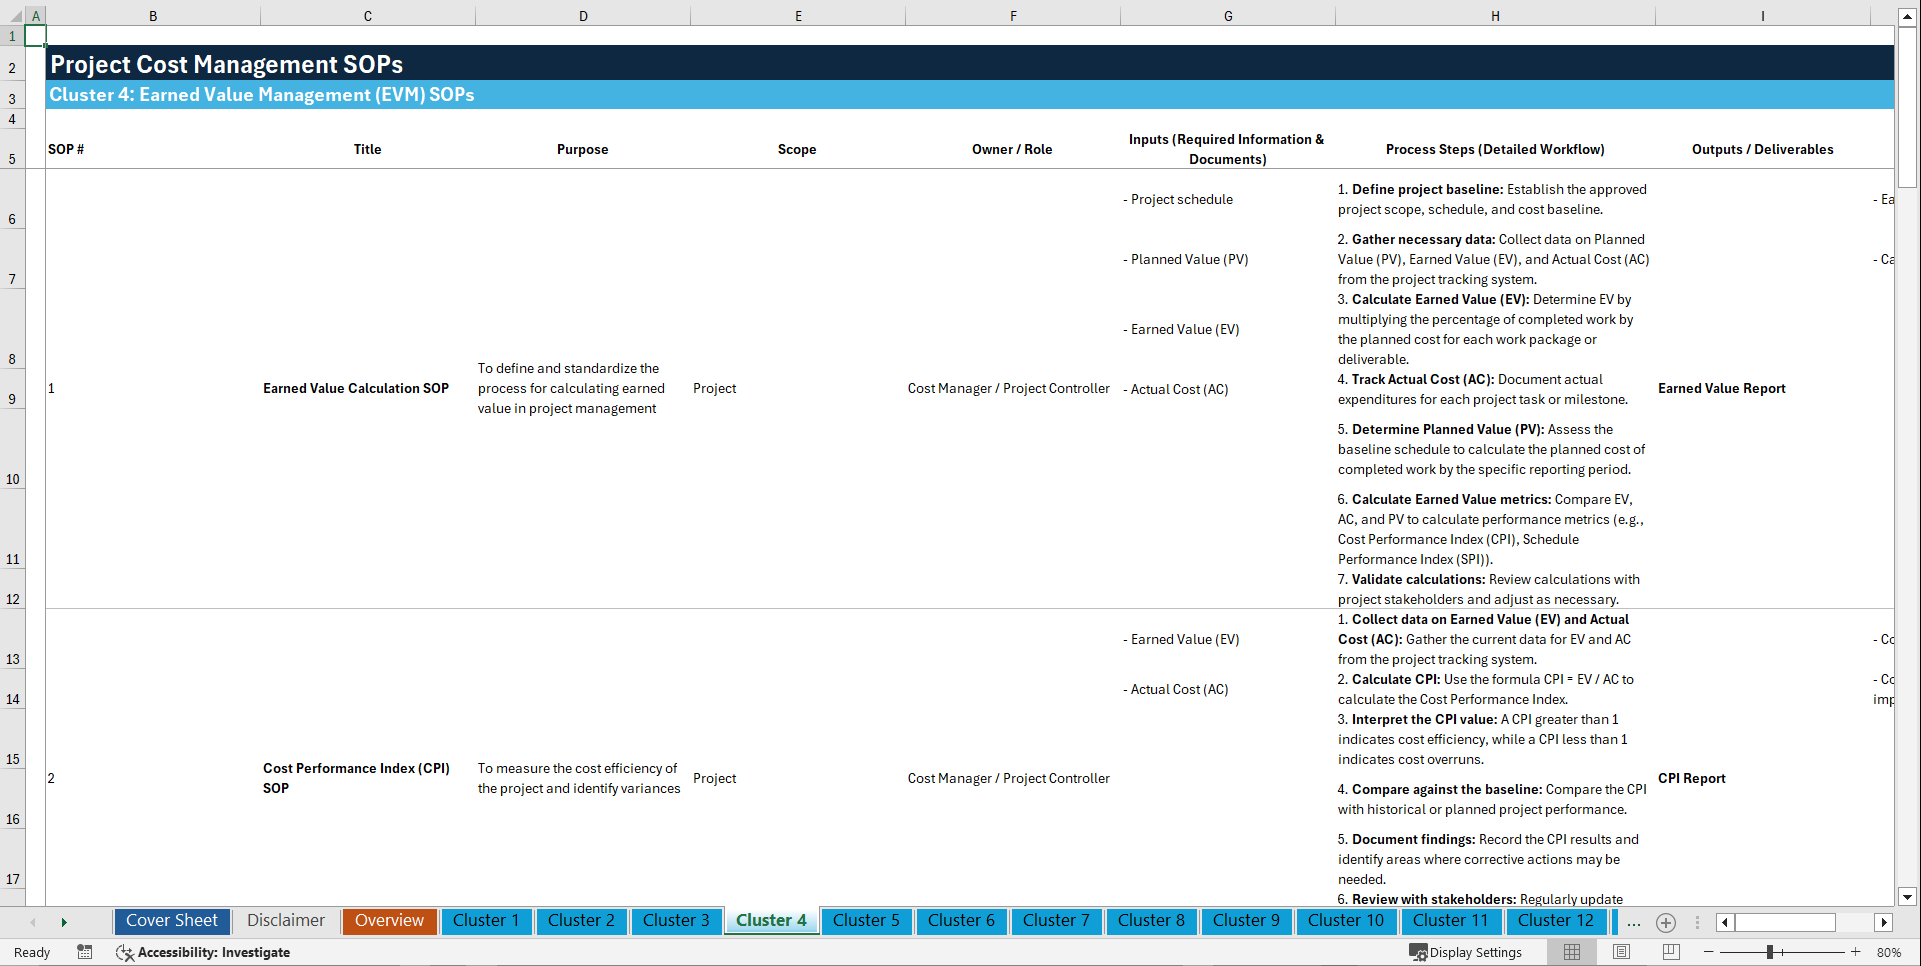Click the left sheet-tab scroll arrow
Image resolution: width=1921 pixels, height=966 pixels.
tap(33, 922)
